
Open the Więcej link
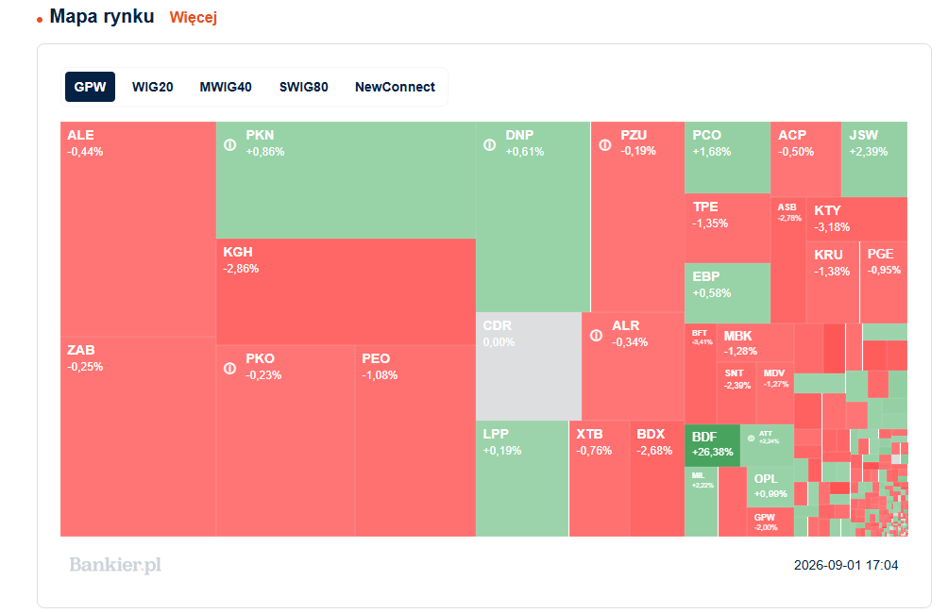click(193, 18)
